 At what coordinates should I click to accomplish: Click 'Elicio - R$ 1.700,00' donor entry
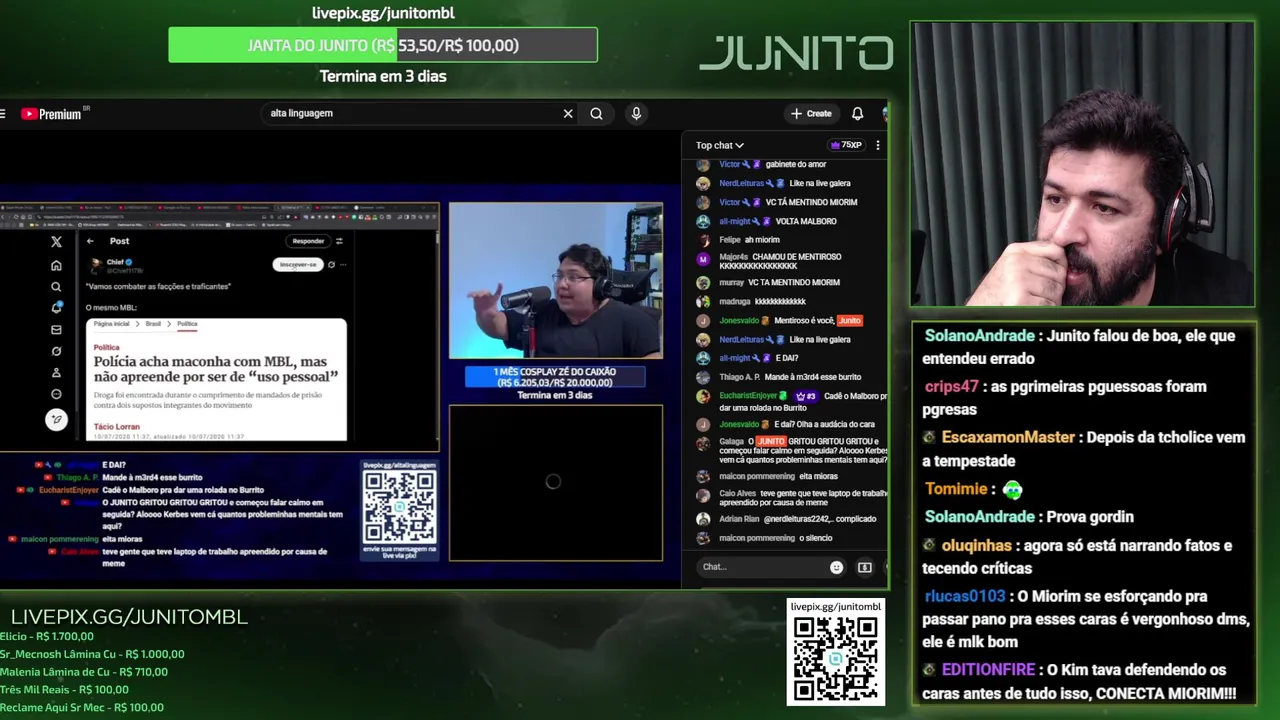[47, 636]
